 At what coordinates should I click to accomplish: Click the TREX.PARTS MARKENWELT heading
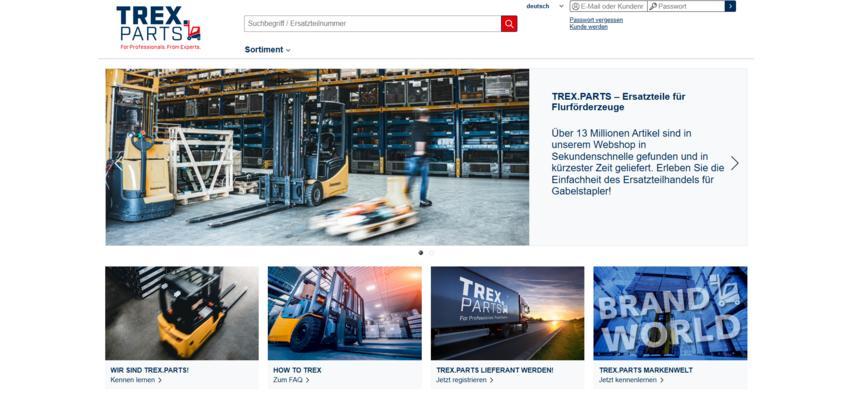coord(646,371)
